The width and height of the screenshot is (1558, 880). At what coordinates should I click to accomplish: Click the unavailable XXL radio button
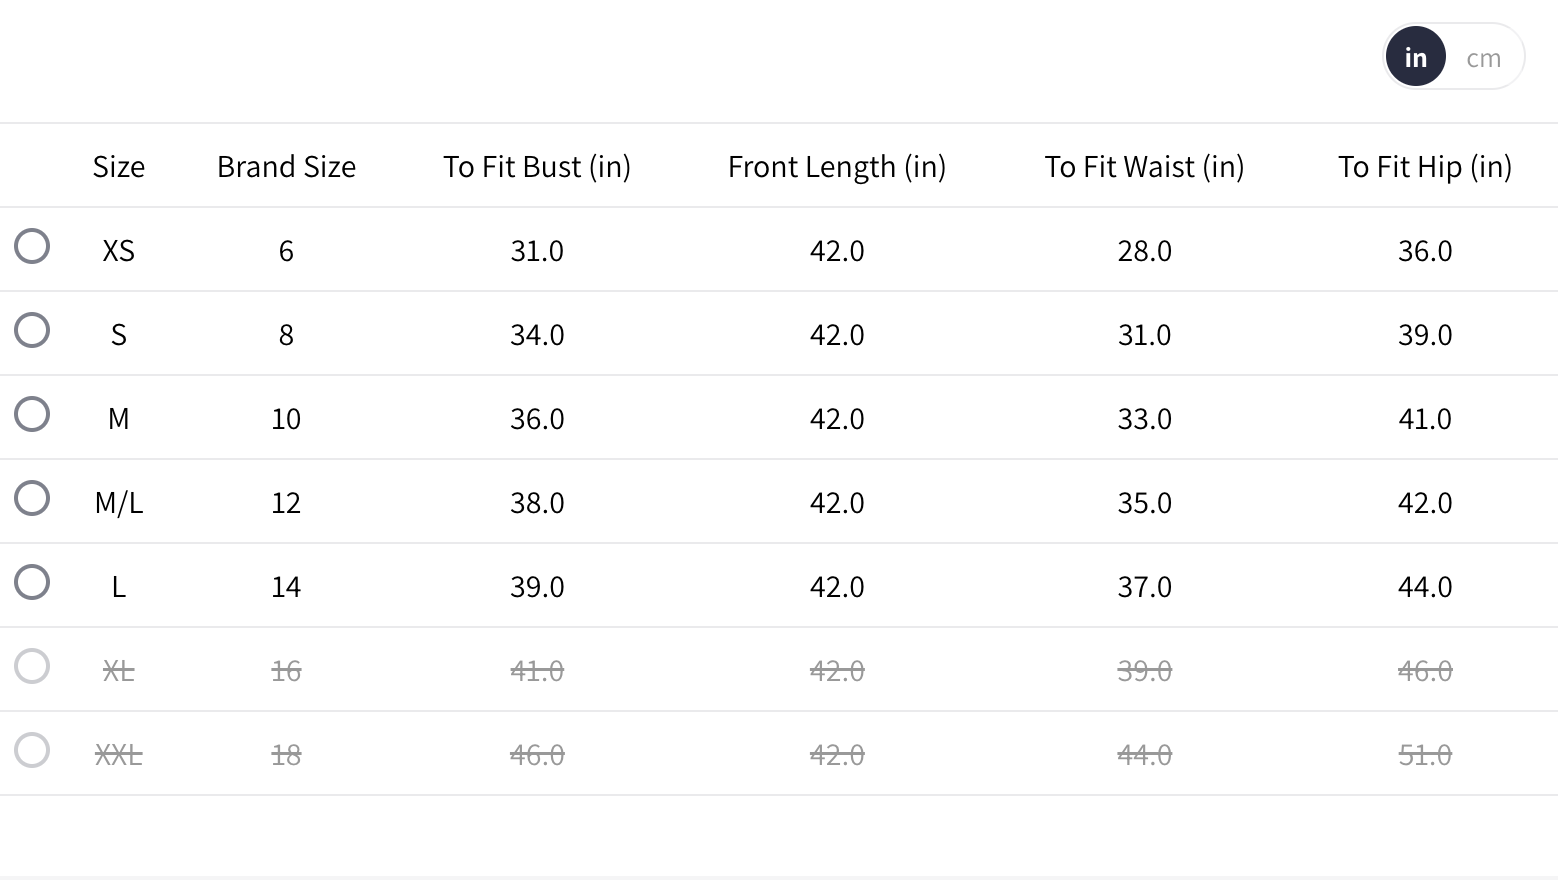[x=32, y=750]
